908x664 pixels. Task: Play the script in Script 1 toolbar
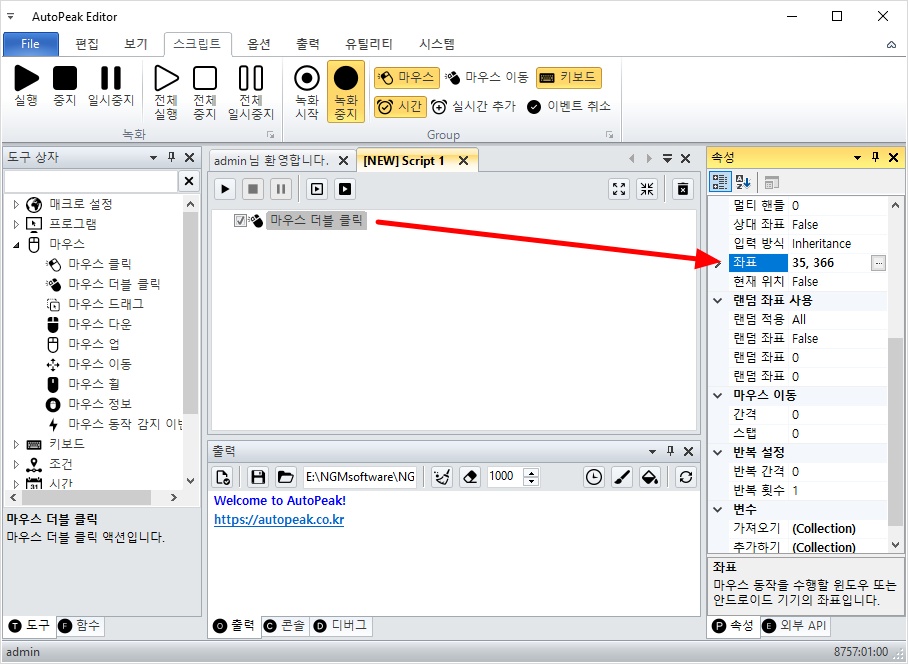click(x=225, y=189)
